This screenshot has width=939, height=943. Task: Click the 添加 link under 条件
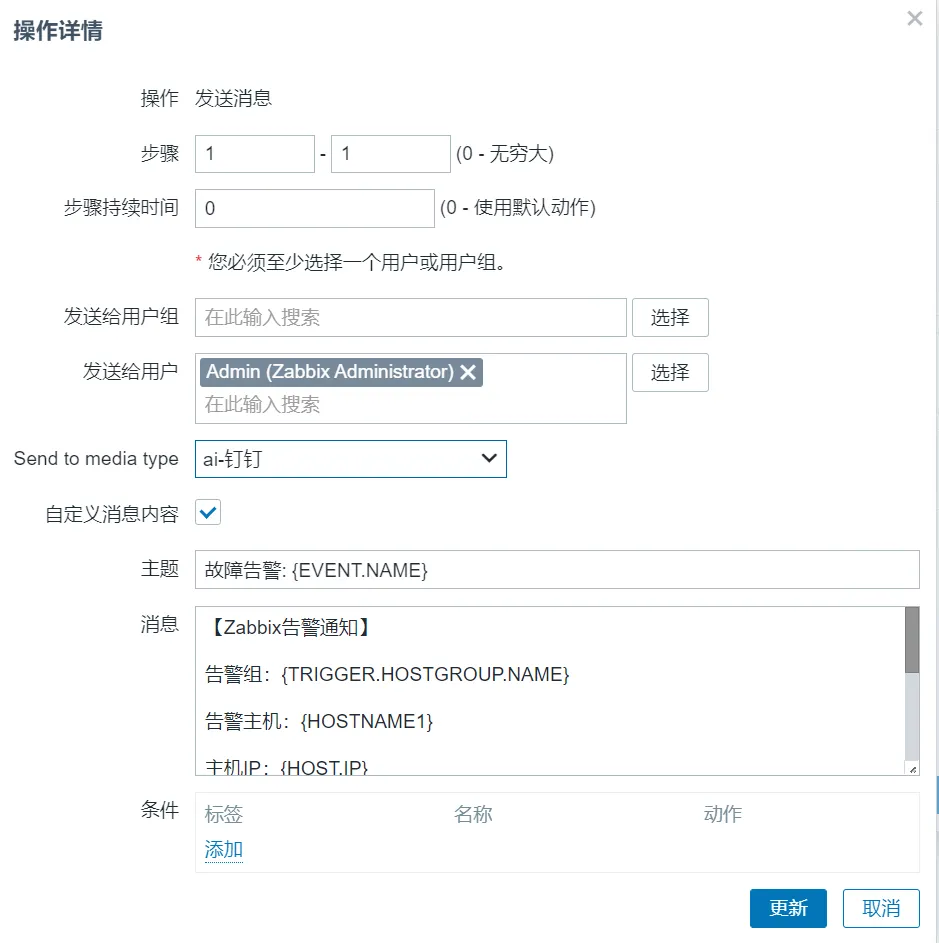224,850
